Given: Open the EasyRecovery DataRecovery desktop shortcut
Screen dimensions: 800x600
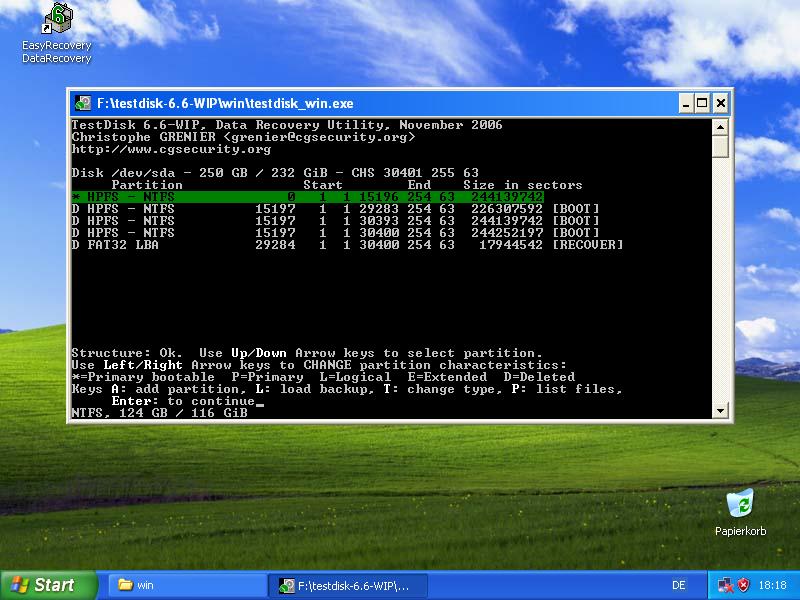Looking at the screenshot, I should coord(57,33).
